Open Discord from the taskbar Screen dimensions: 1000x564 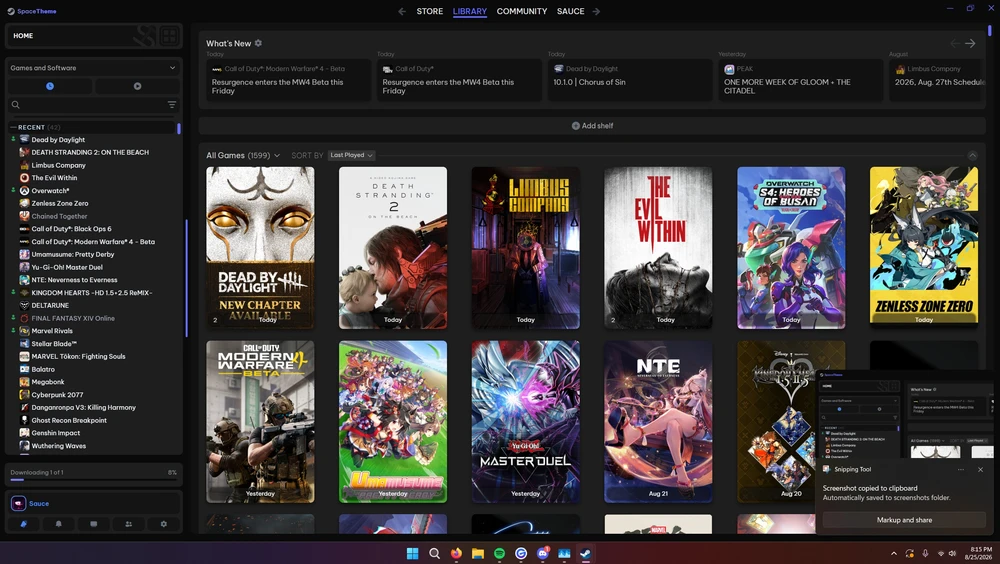(543, 553)
